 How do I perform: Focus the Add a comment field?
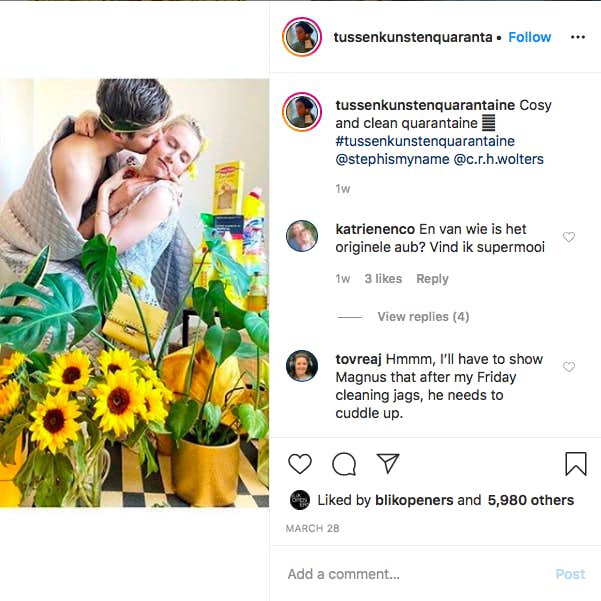(410, 574)
